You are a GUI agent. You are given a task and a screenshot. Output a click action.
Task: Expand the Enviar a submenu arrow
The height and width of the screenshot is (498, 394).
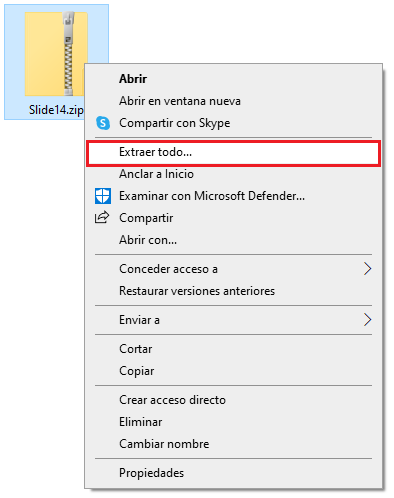pos(367,320)
